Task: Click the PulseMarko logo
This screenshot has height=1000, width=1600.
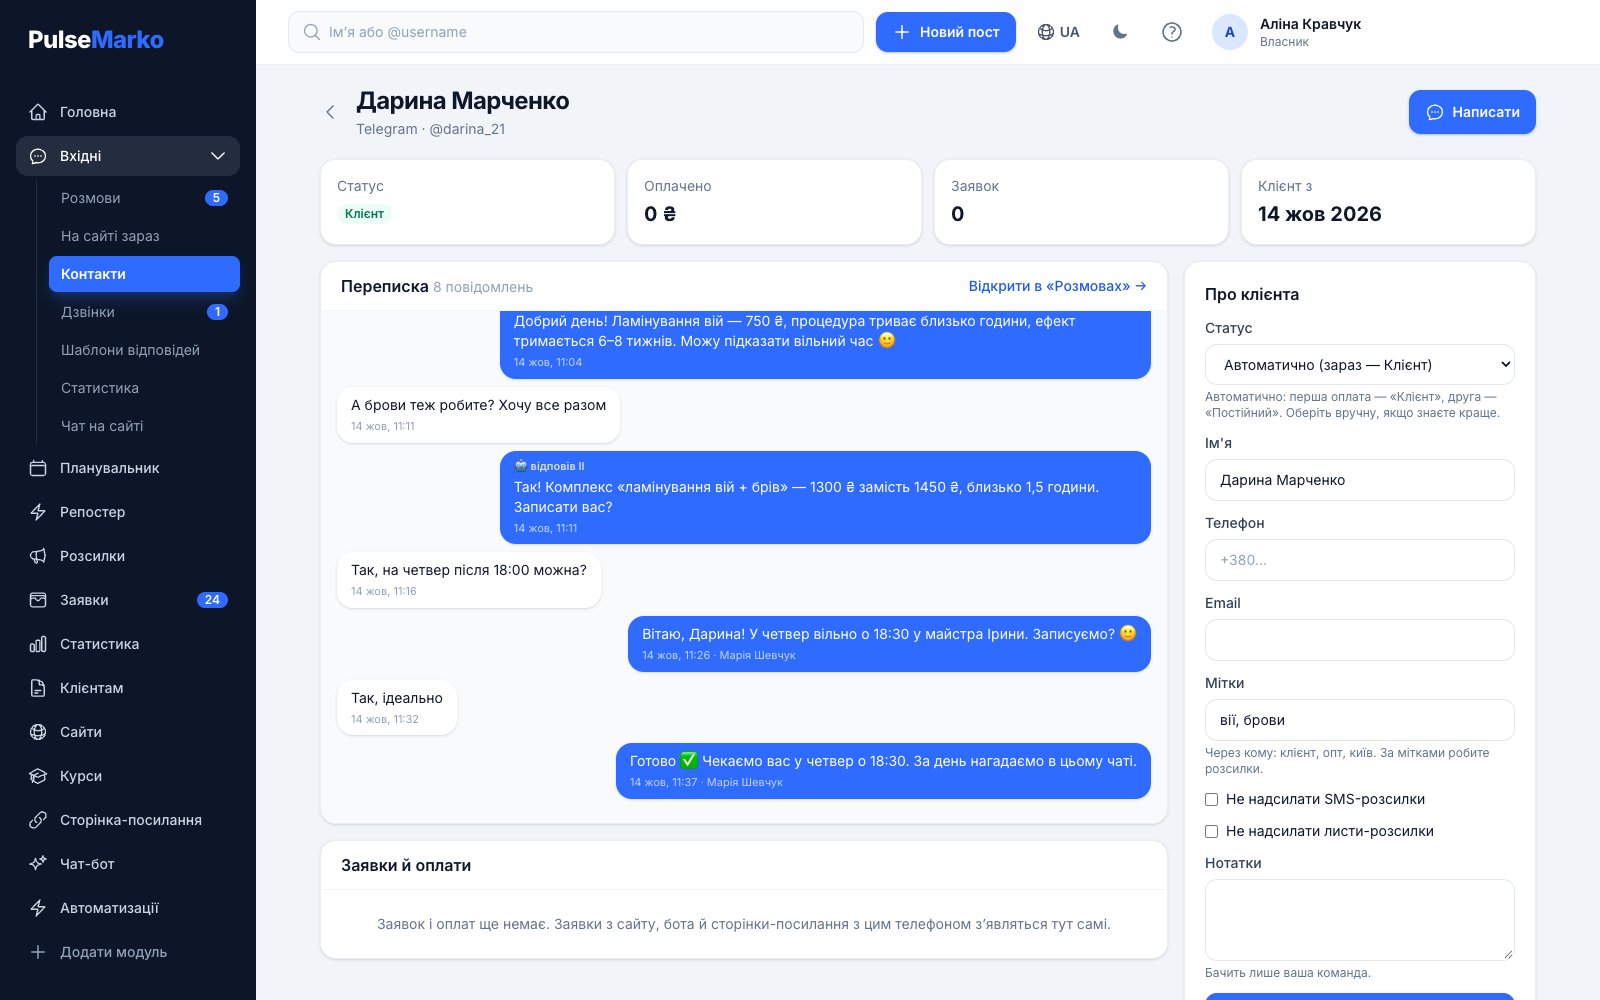Action: tap(96, 40)
